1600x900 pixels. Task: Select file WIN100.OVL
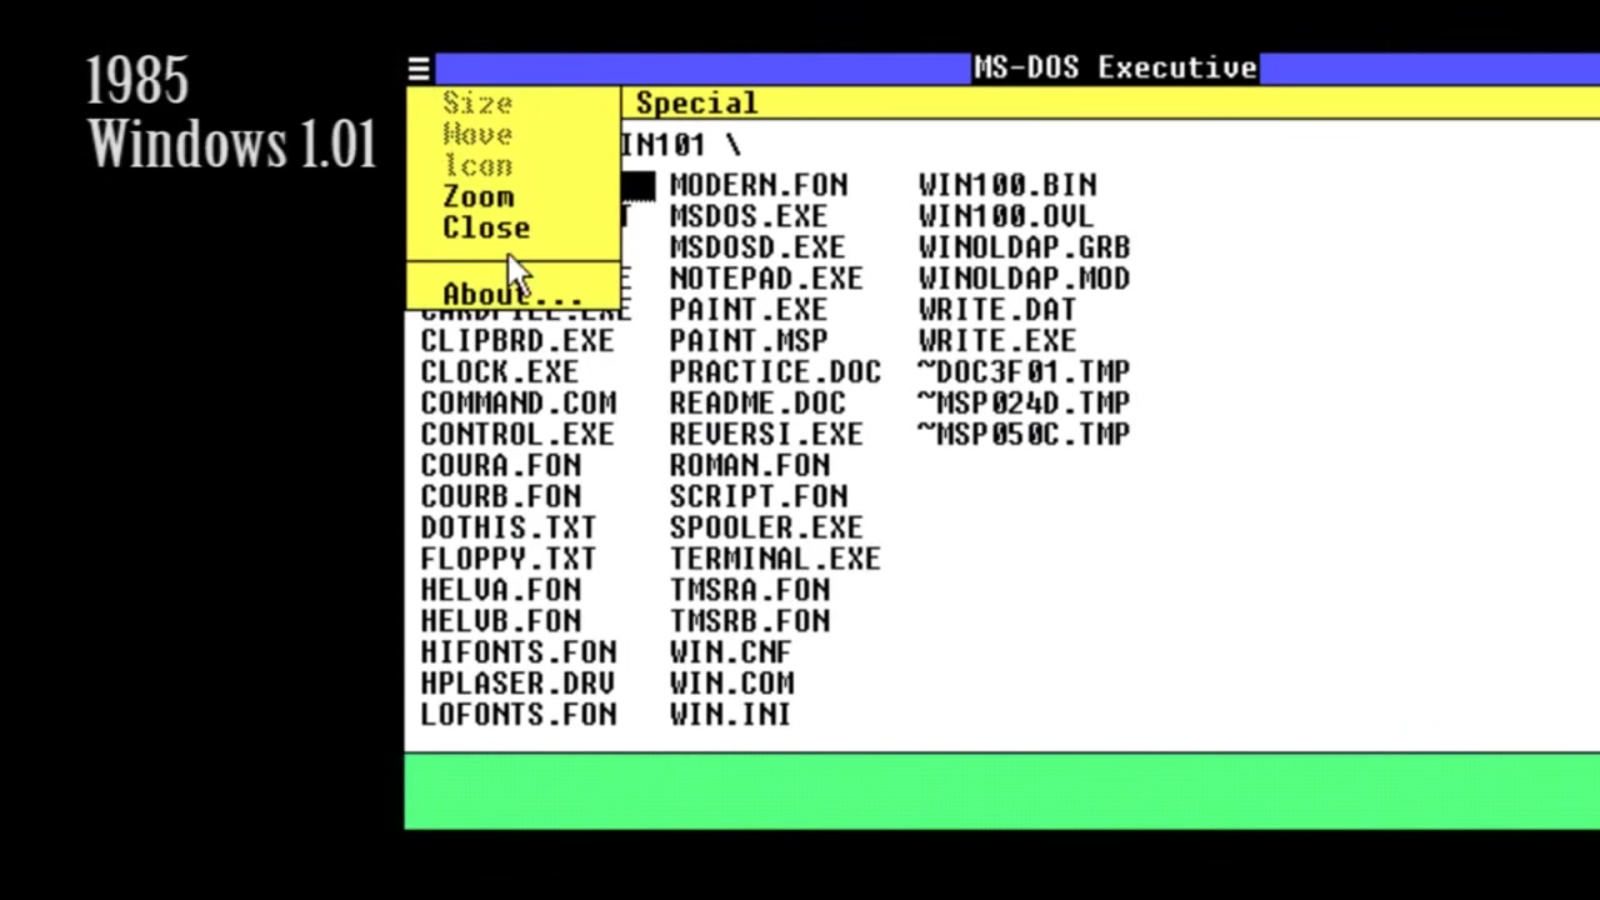click(x=1006, y=216)
